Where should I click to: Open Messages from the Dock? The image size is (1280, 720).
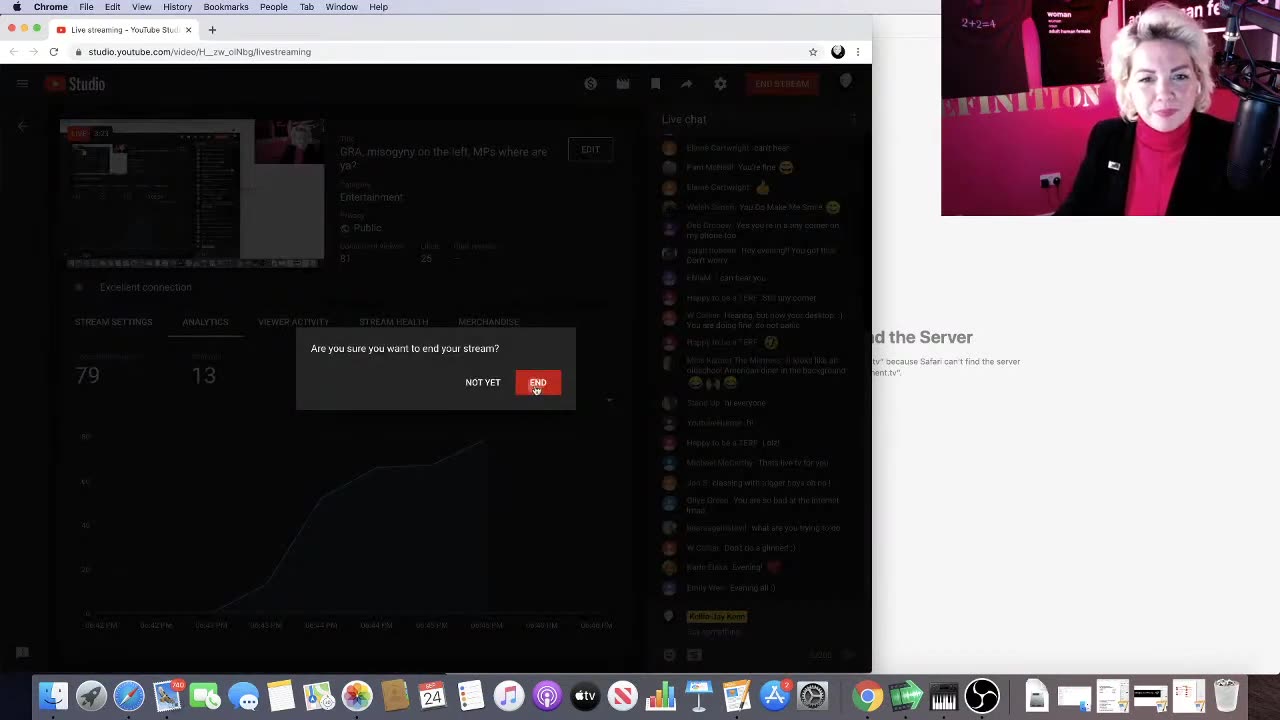coord(243,695)
